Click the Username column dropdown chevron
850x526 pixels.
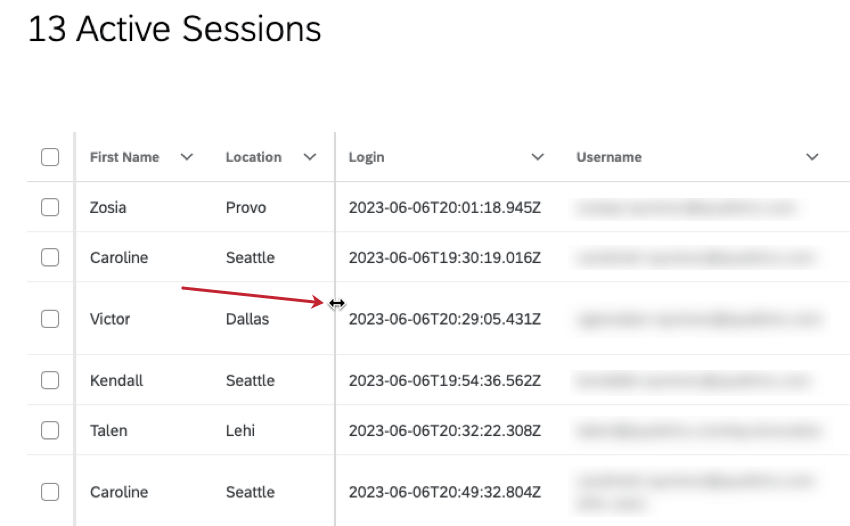(x=812, y=157)
